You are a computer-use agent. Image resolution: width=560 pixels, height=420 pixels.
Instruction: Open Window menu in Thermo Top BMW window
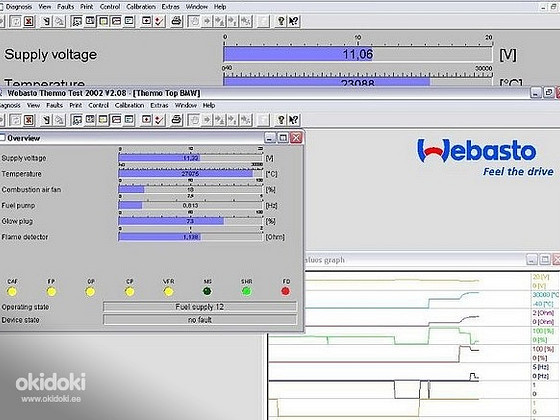[186, 105]
